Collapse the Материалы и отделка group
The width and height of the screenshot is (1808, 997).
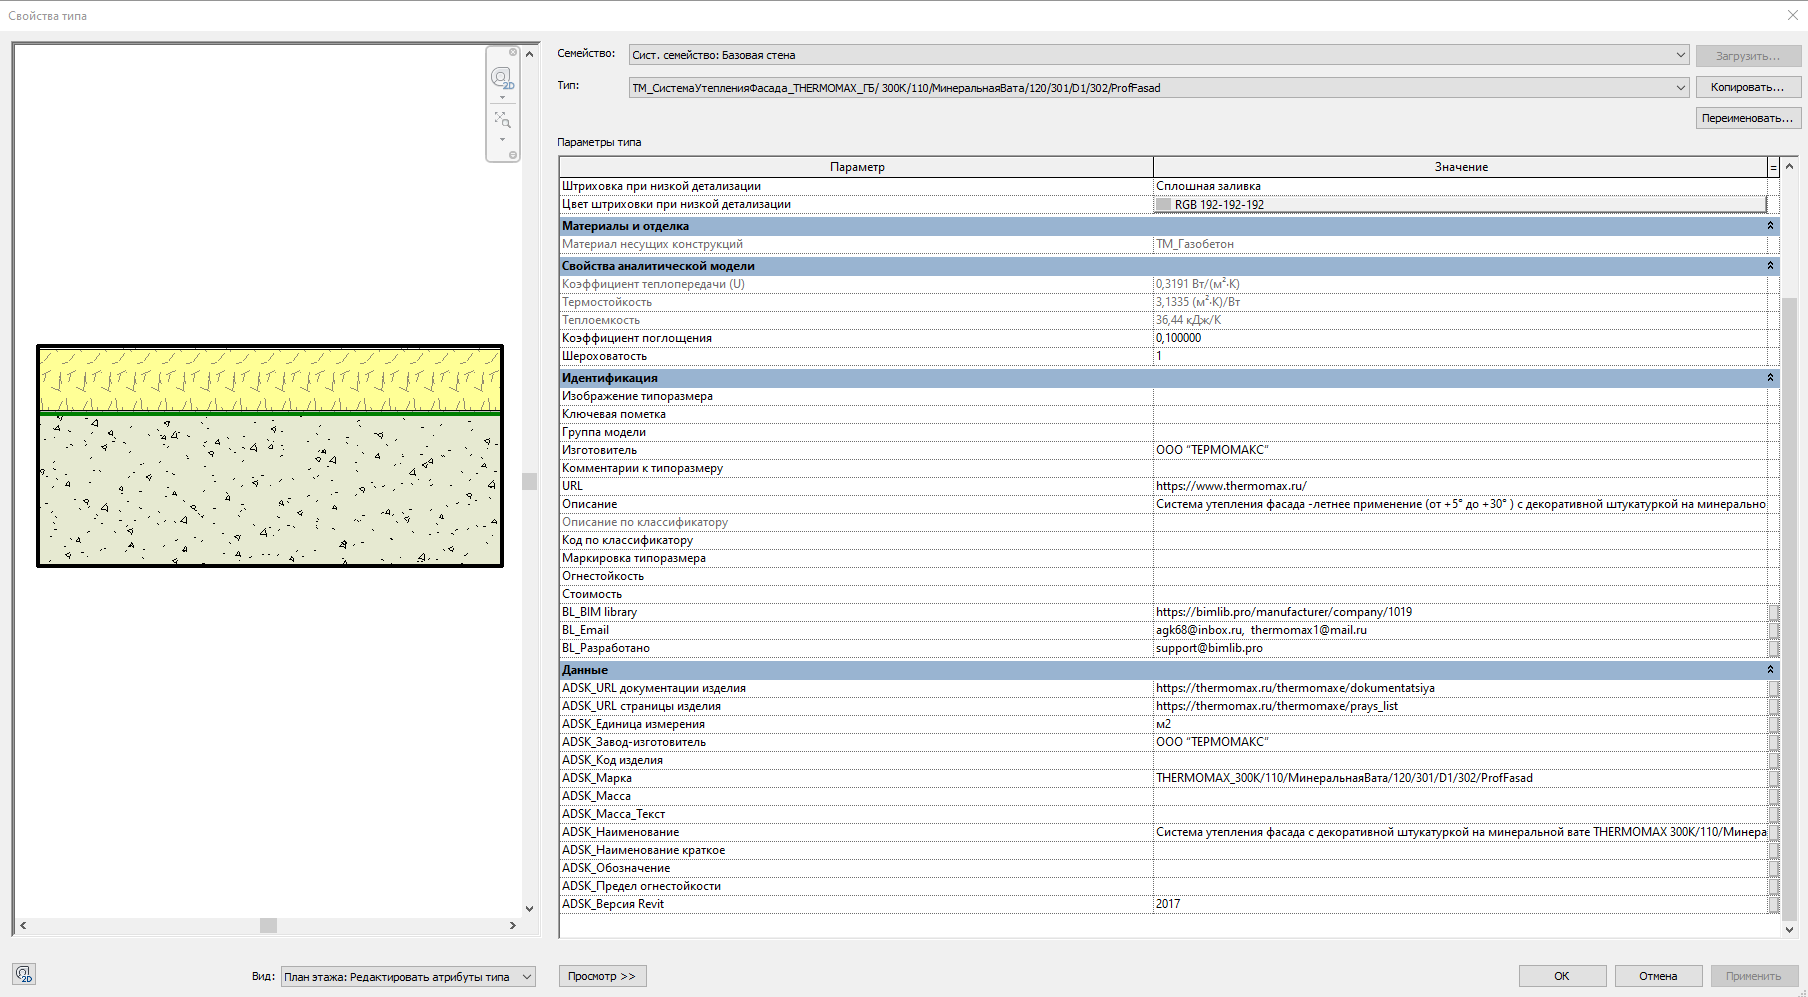1770,226
